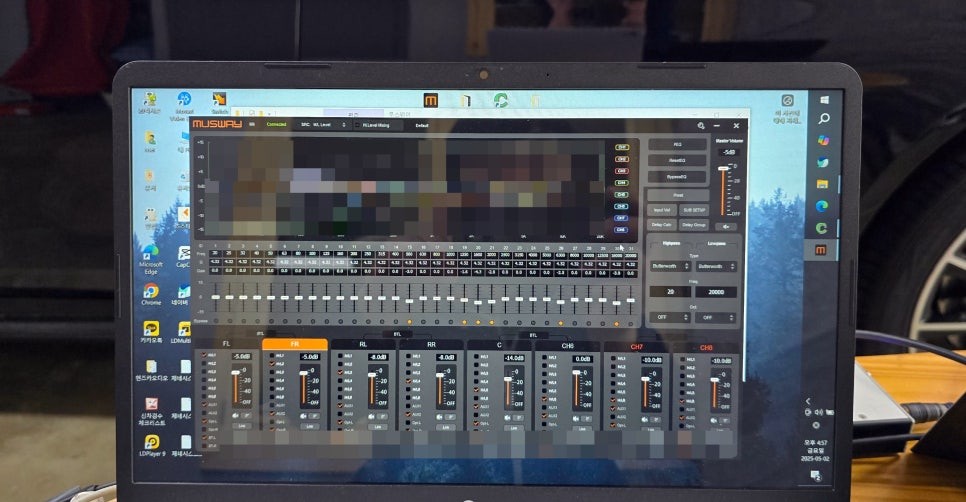Open Google Chrome from the desktop
This screenshot has height=502, width=966.
(x=150, y=291)
